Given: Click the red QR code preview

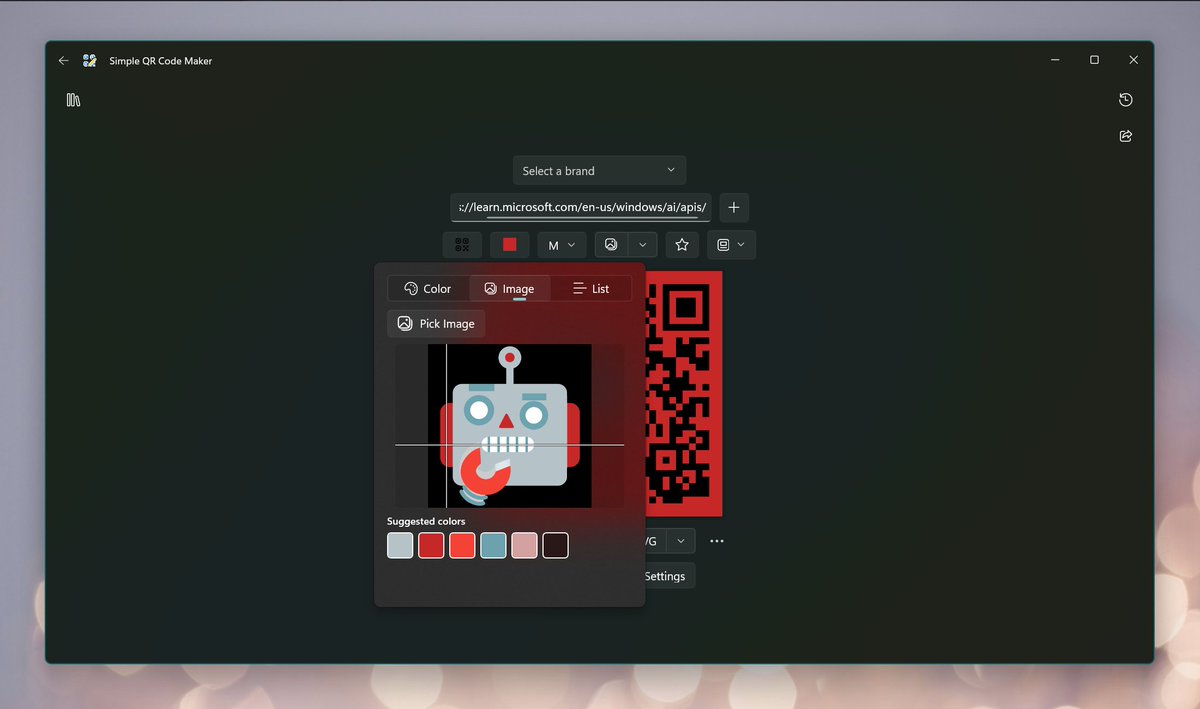Looking at the screenshot, I should pyautogui.click(x=683, y=394).
